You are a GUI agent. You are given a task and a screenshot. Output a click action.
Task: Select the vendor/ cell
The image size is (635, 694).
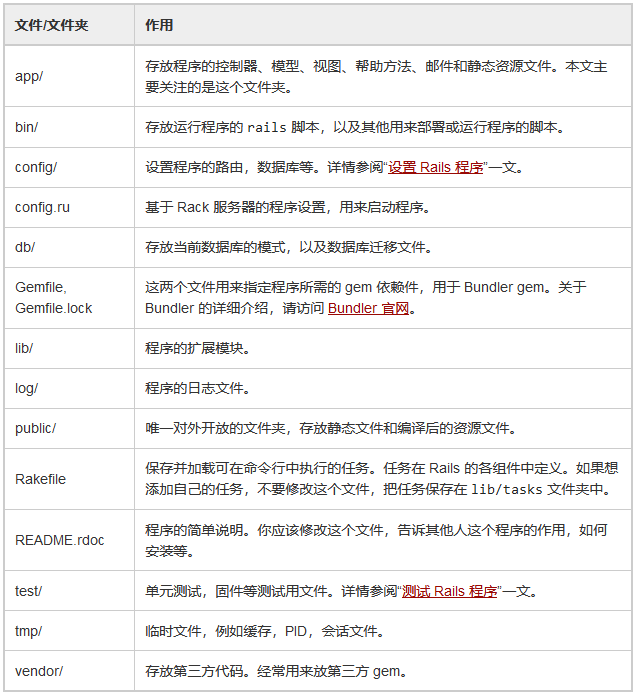[x=69, y=671]
